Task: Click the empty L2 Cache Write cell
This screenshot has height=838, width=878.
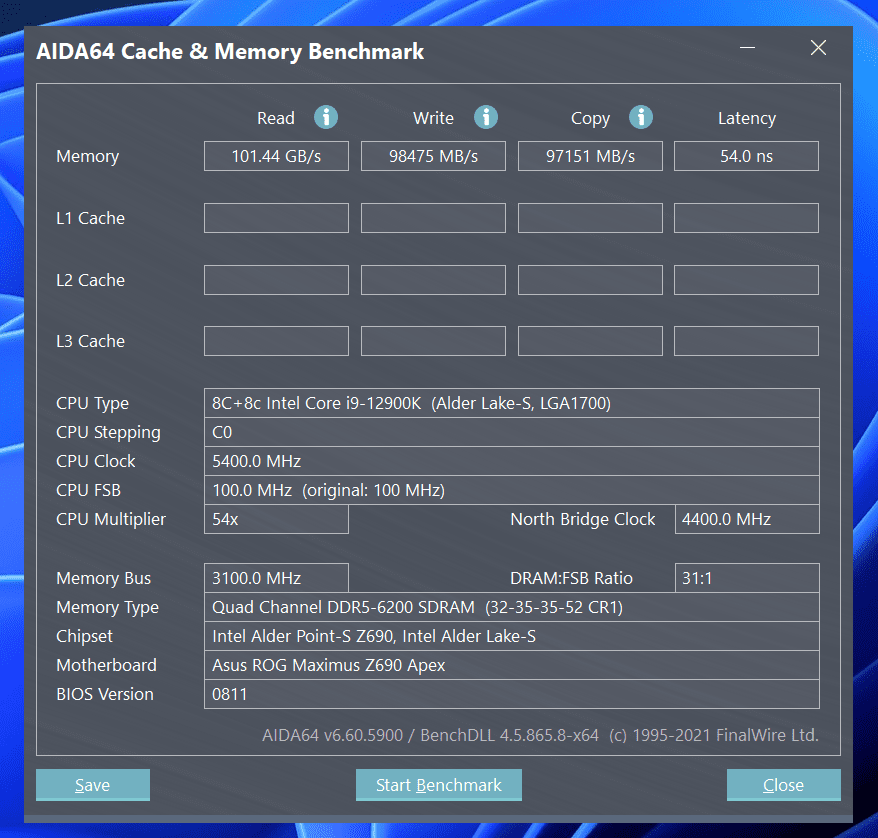Action: (x=433, y=280)
